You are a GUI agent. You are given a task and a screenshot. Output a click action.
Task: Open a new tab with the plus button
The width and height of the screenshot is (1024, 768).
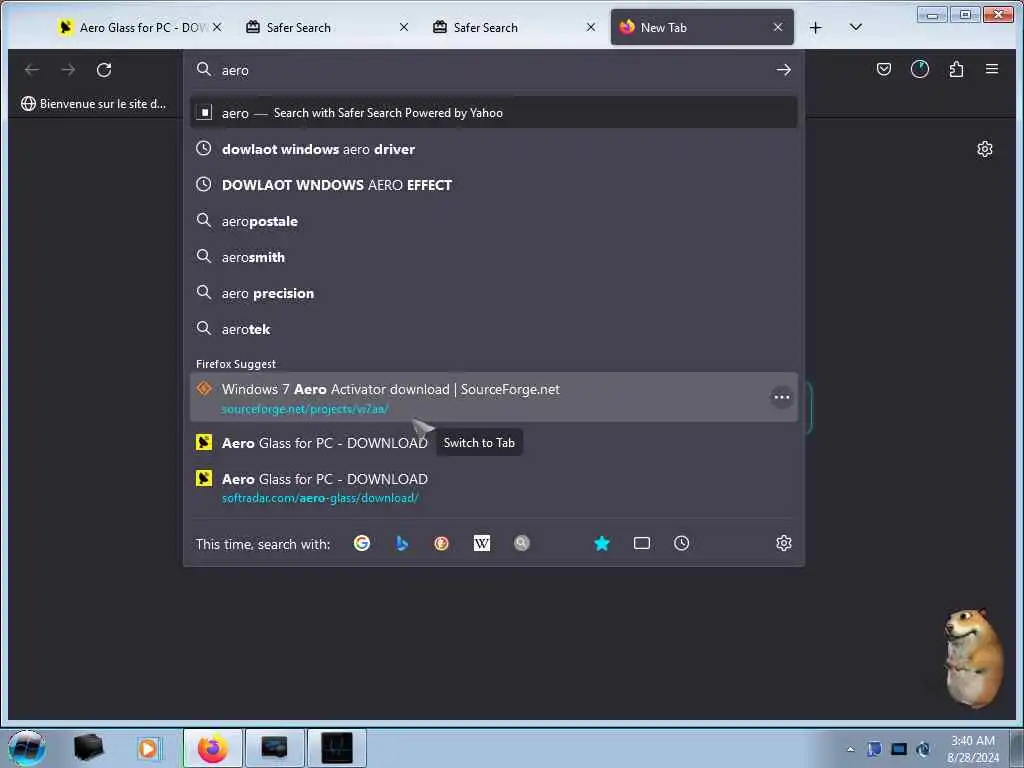(815, 27)
